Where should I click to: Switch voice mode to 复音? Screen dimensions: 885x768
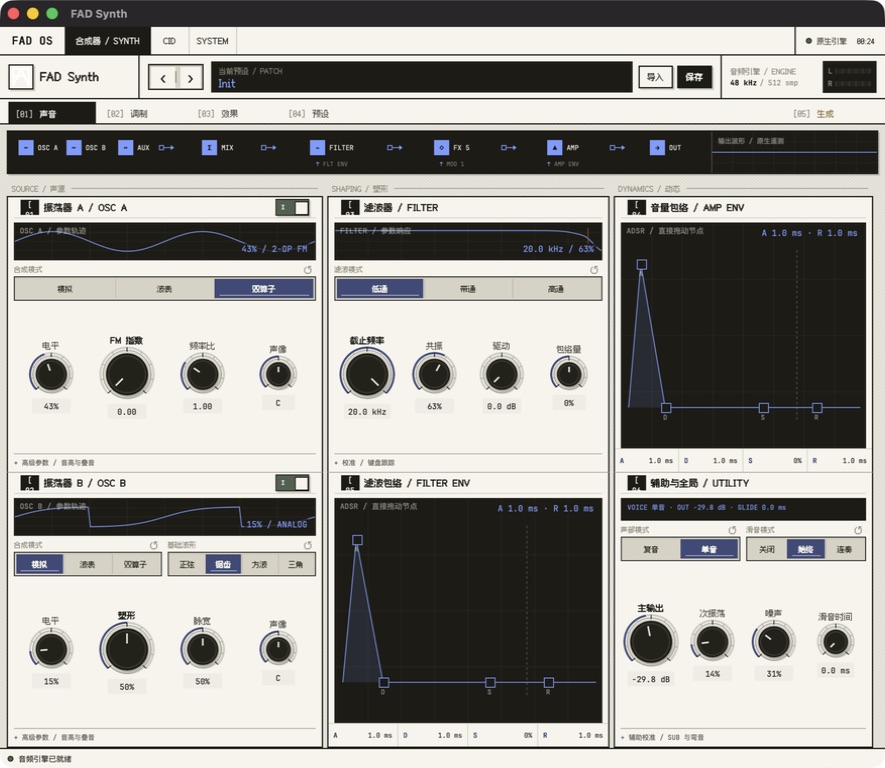coord(651,549)
